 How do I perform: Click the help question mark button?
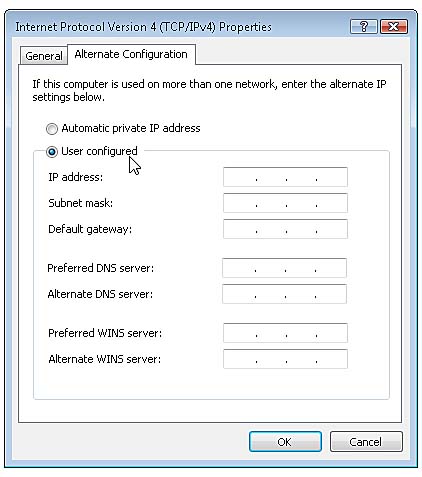(364, 26)
